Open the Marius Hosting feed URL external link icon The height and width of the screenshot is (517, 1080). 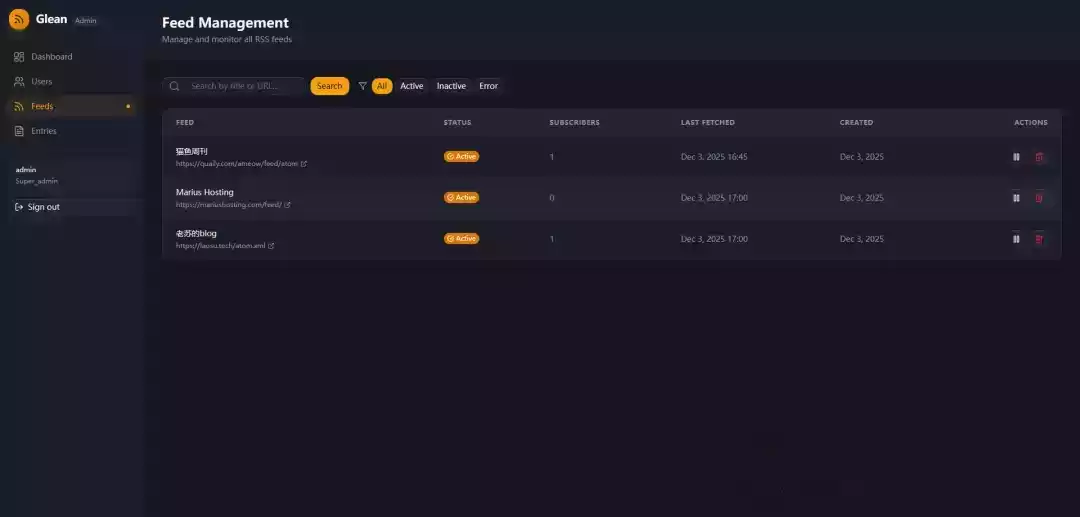pos(288,205)
